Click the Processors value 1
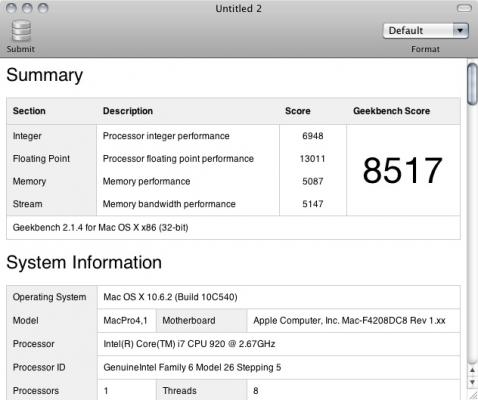The width and height of the screenshot is (478, 400). [x=106, y=391]
